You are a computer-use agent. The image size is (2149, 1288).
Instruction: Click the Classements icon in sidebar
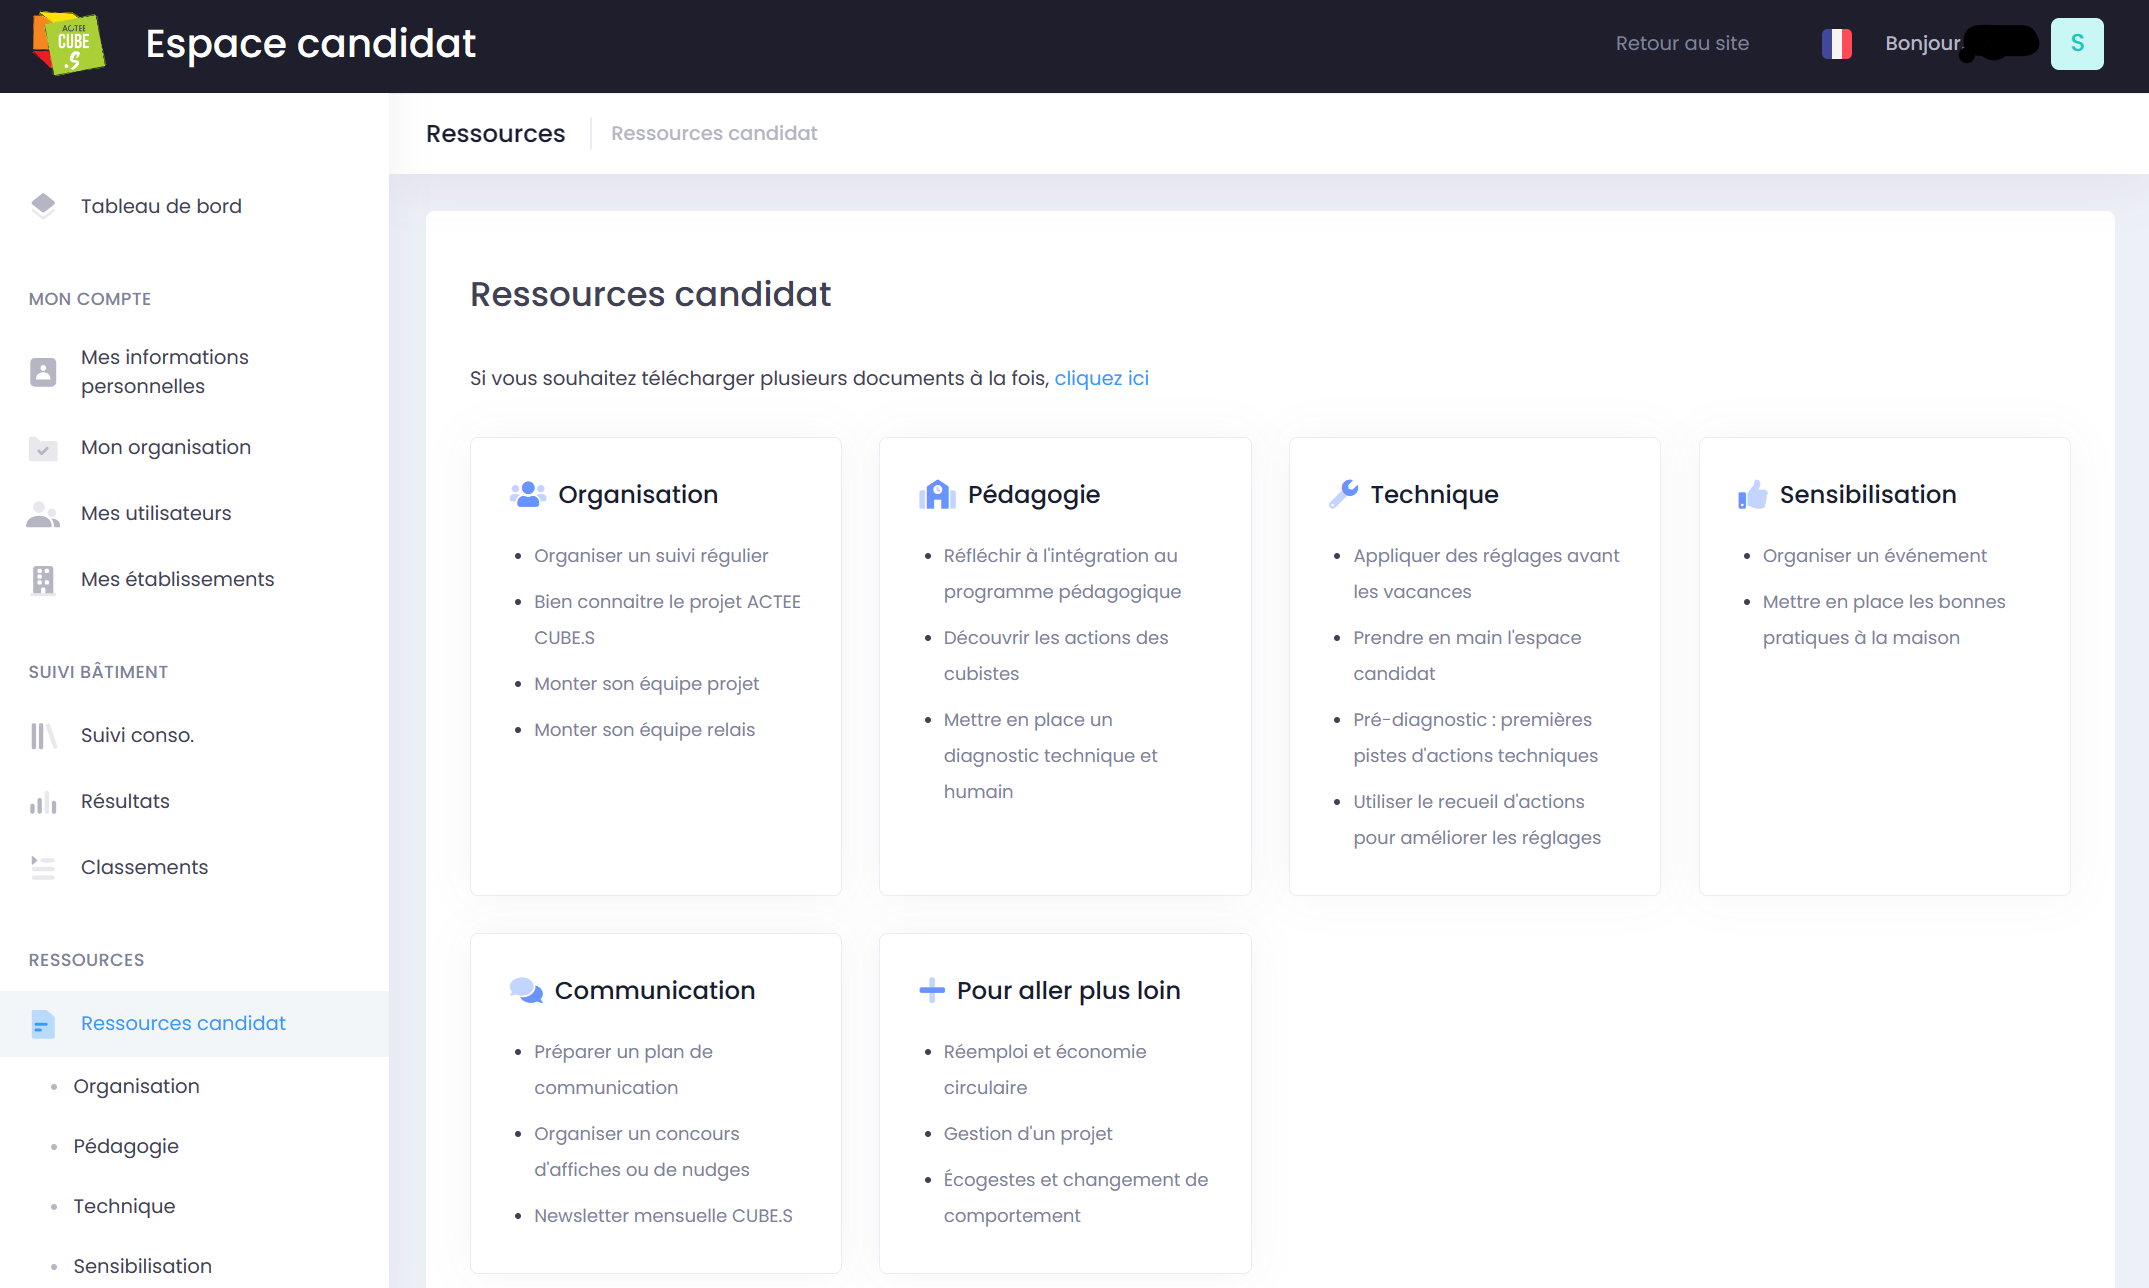43,866
